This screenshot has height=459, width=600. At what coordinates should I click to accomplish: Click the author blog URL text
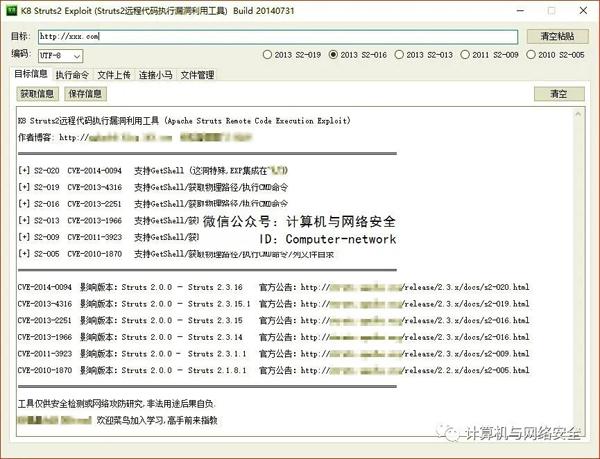point(116,137)
